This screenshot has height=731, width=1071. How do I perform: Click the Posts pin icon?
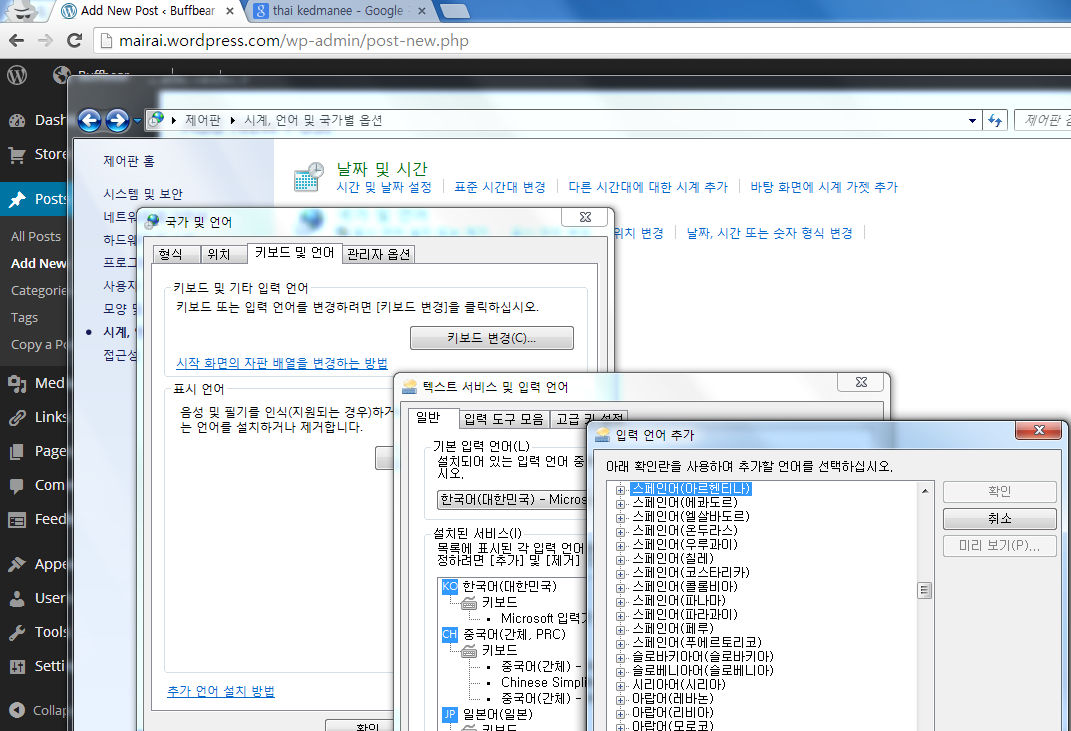[x=17, y=199]
